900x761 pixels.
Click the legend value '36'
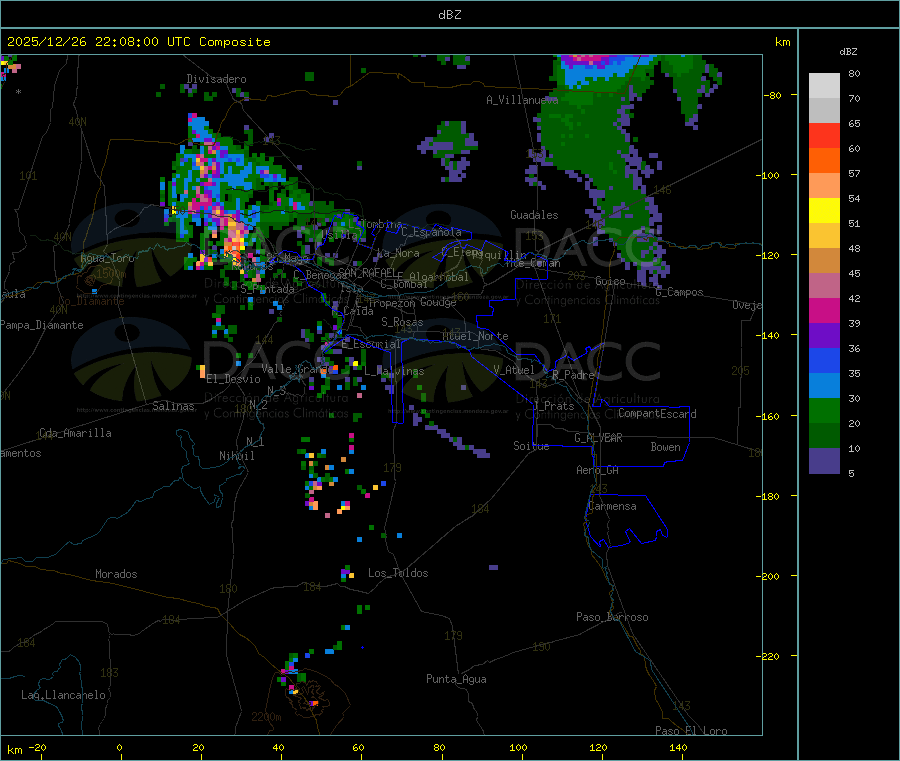[854, 348]
